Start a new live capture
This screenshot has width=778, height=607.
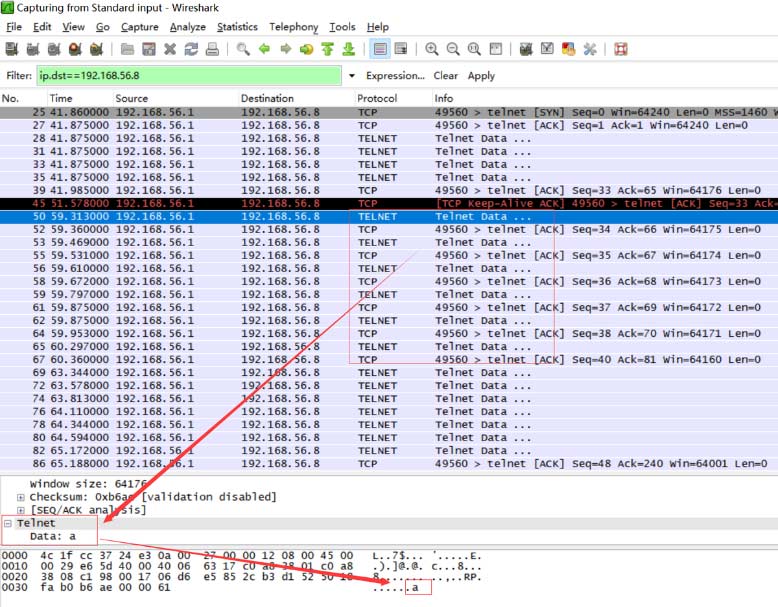[x=56, y=49]
